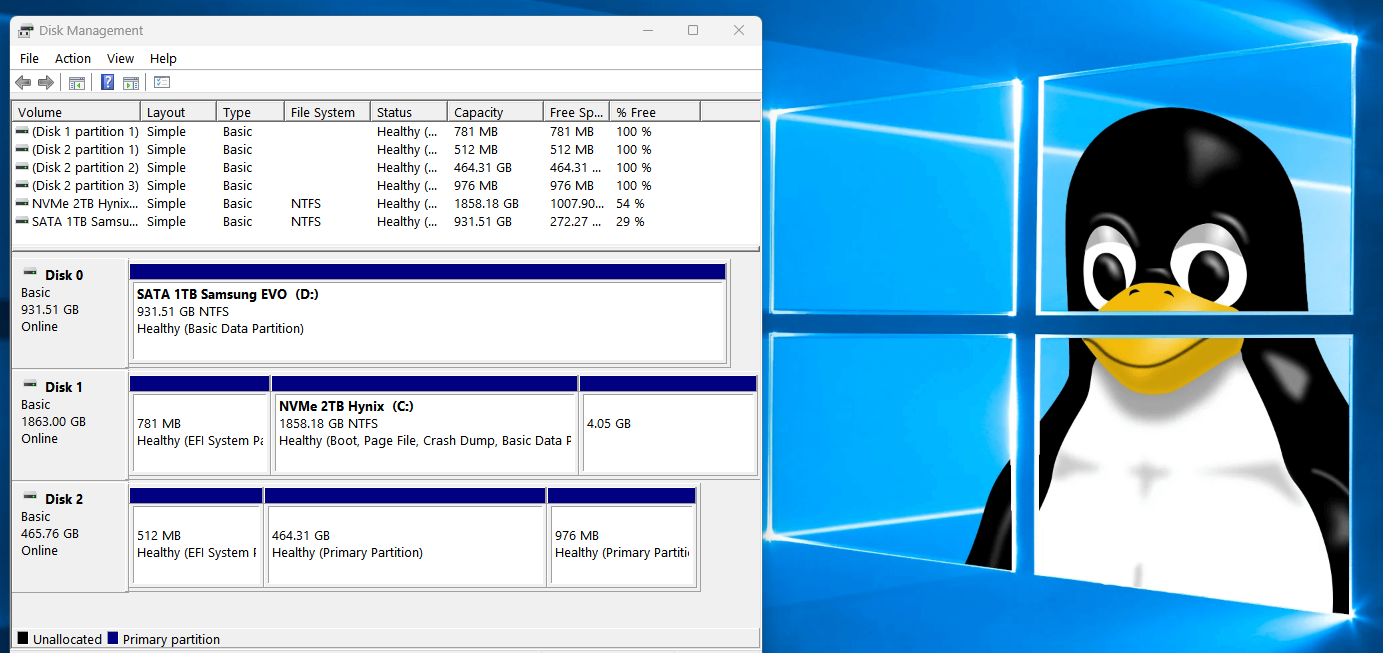The width and height of the screenshot is (1383, 653).
Task: Sort volumes by Capacity column header
Action: [478, 113]
